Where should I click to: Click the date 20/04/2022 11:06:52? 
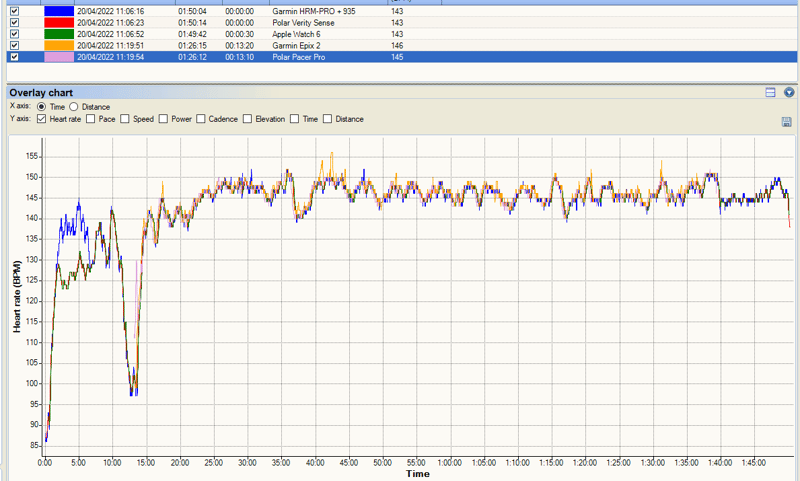[x=111, y=34]
